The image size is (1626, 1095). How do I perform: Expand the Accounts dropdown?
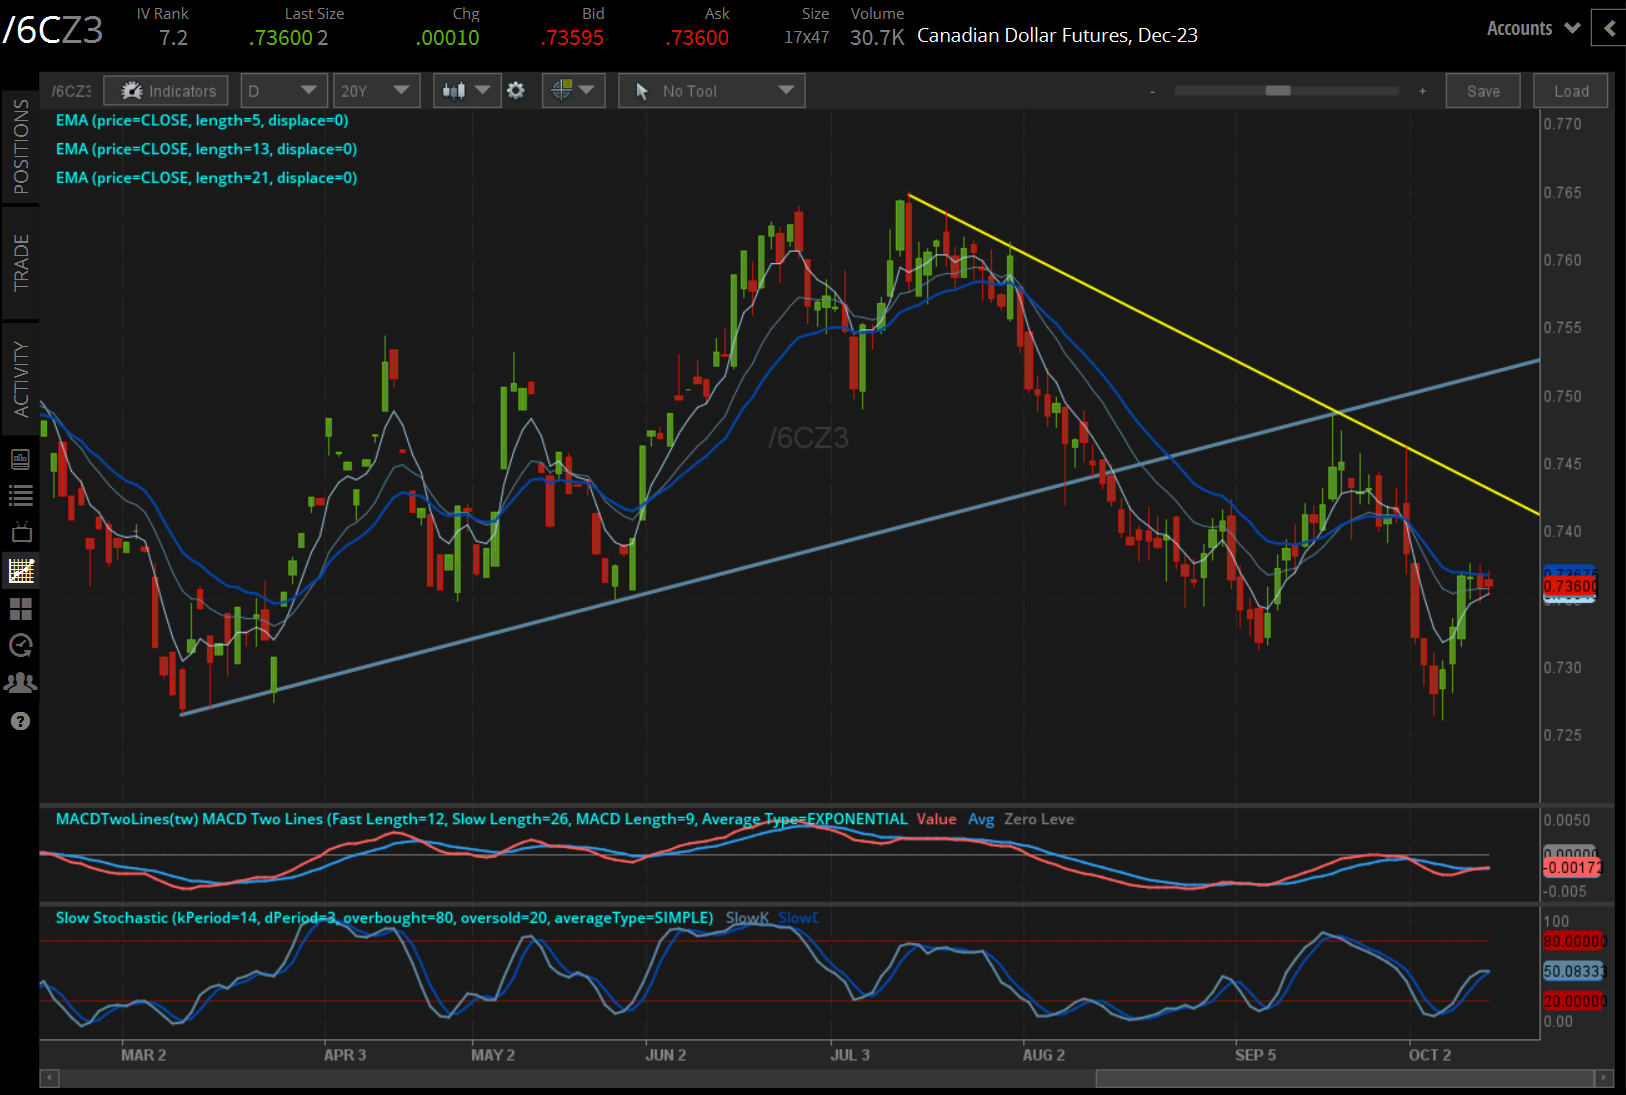click(1533, 28)
